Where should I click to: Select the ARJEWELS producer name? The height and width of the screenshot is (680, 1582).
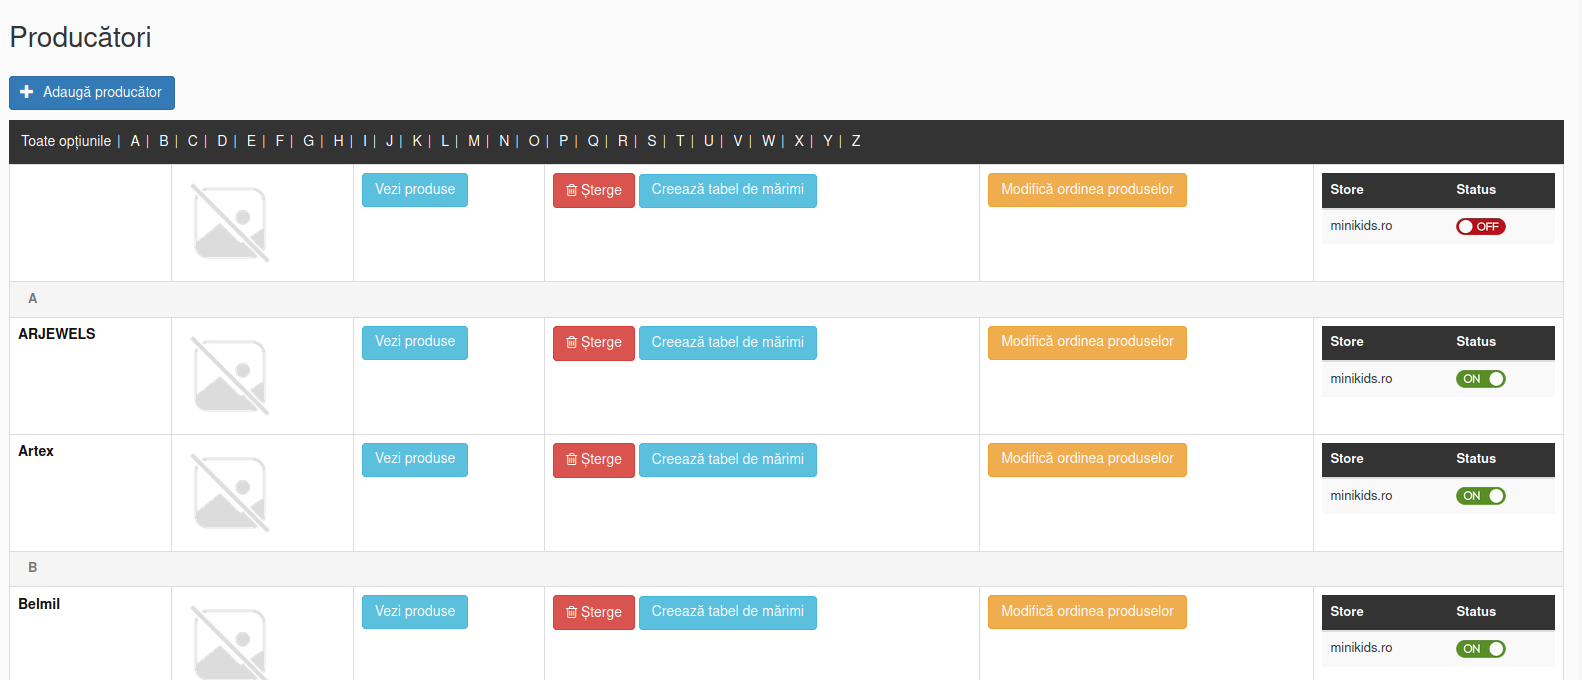tap(57, 334)
